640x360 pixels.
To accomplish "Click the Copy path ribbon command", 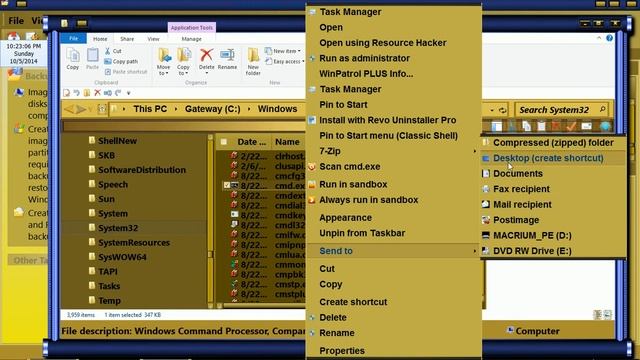I will (x=121, y=61).
